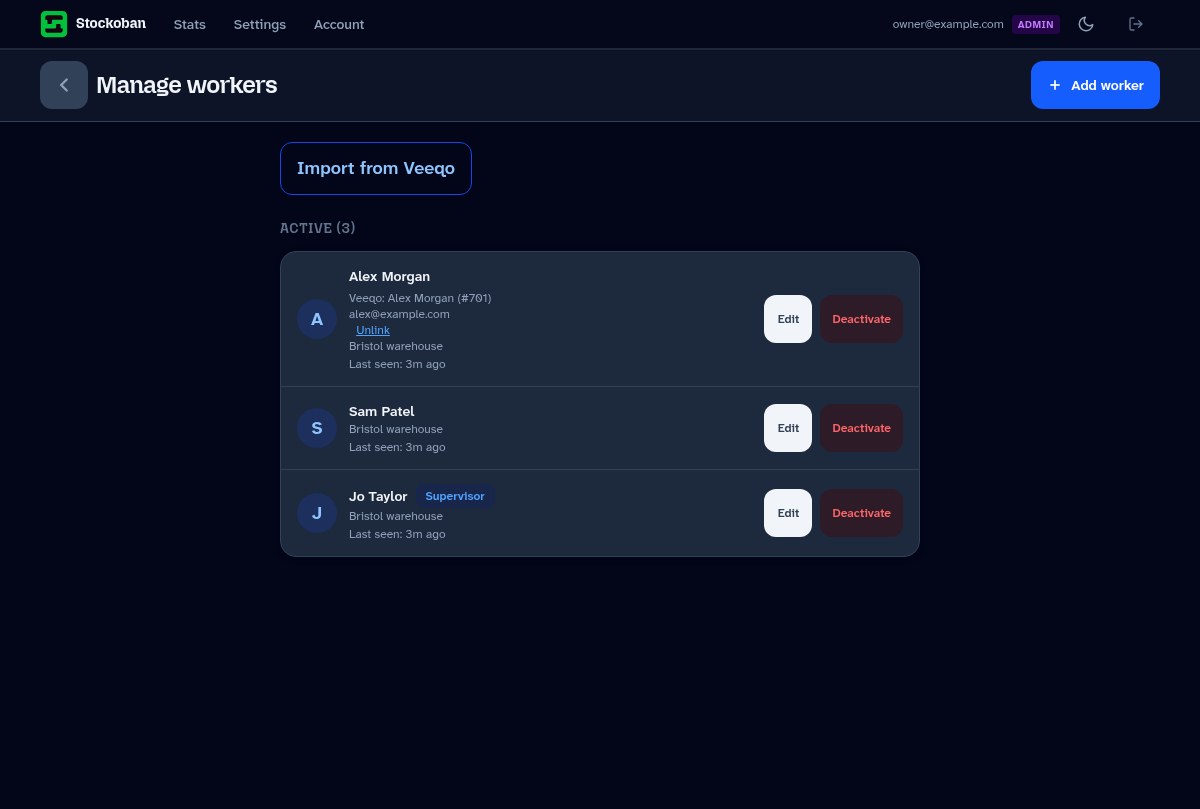Edit Sam Patel's worker record
The height and width of the screenshot is (809, 1200).
click(788, 428)
